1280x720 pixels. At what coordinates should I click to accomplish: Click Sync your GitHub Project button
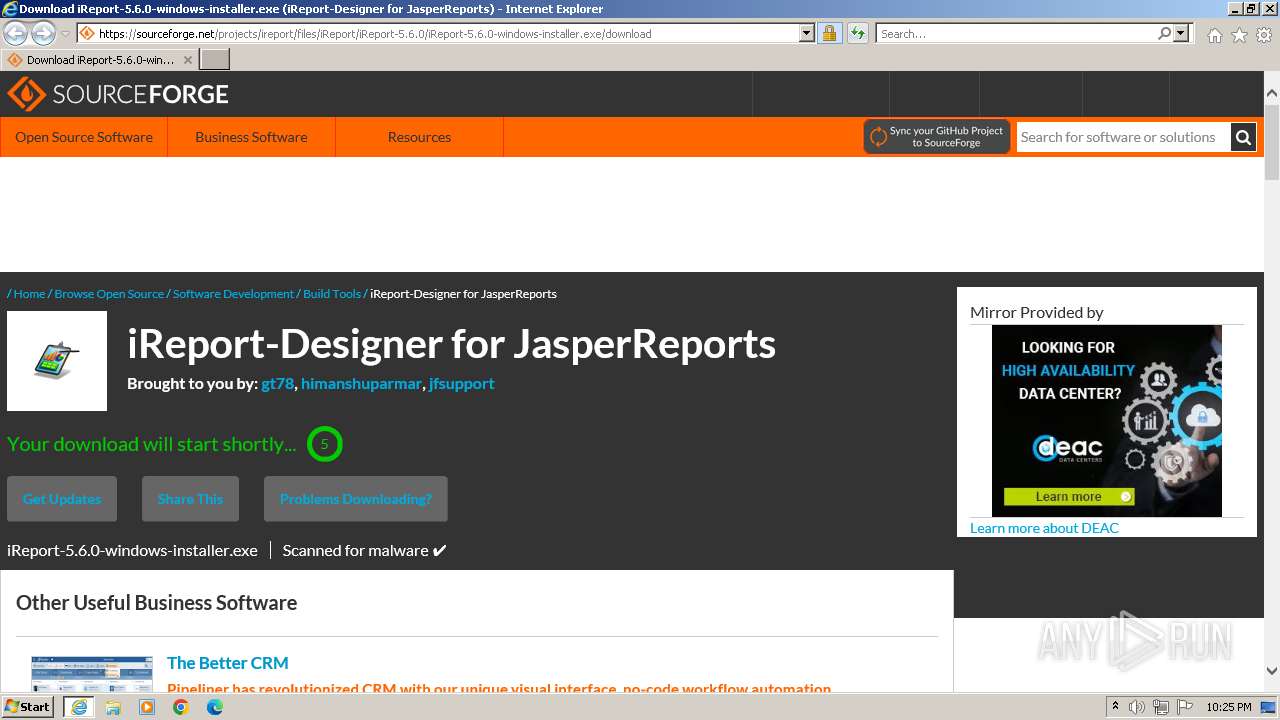937,137
